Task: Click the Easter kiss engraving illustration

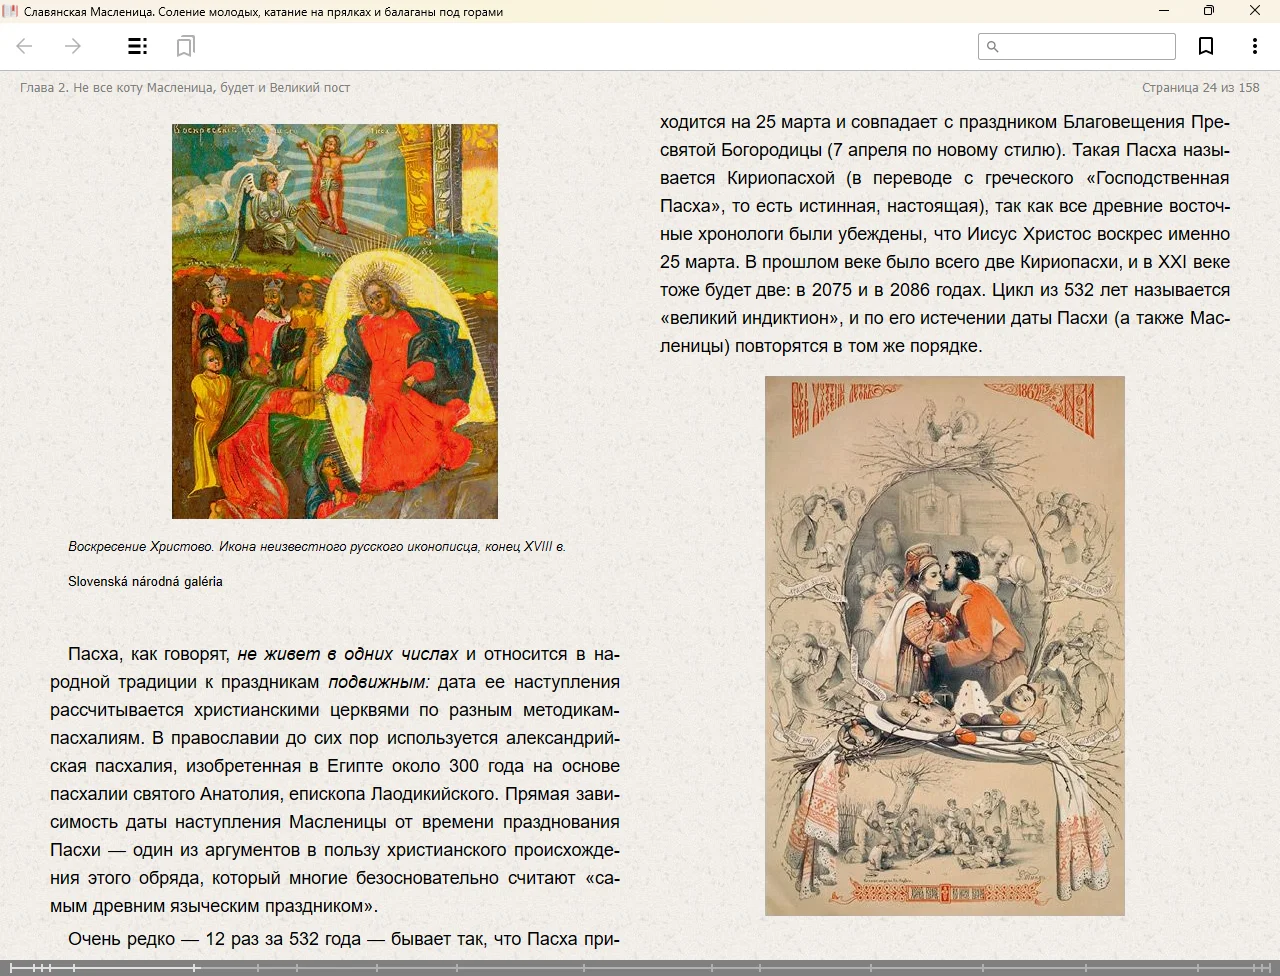Action: (944, 646)
